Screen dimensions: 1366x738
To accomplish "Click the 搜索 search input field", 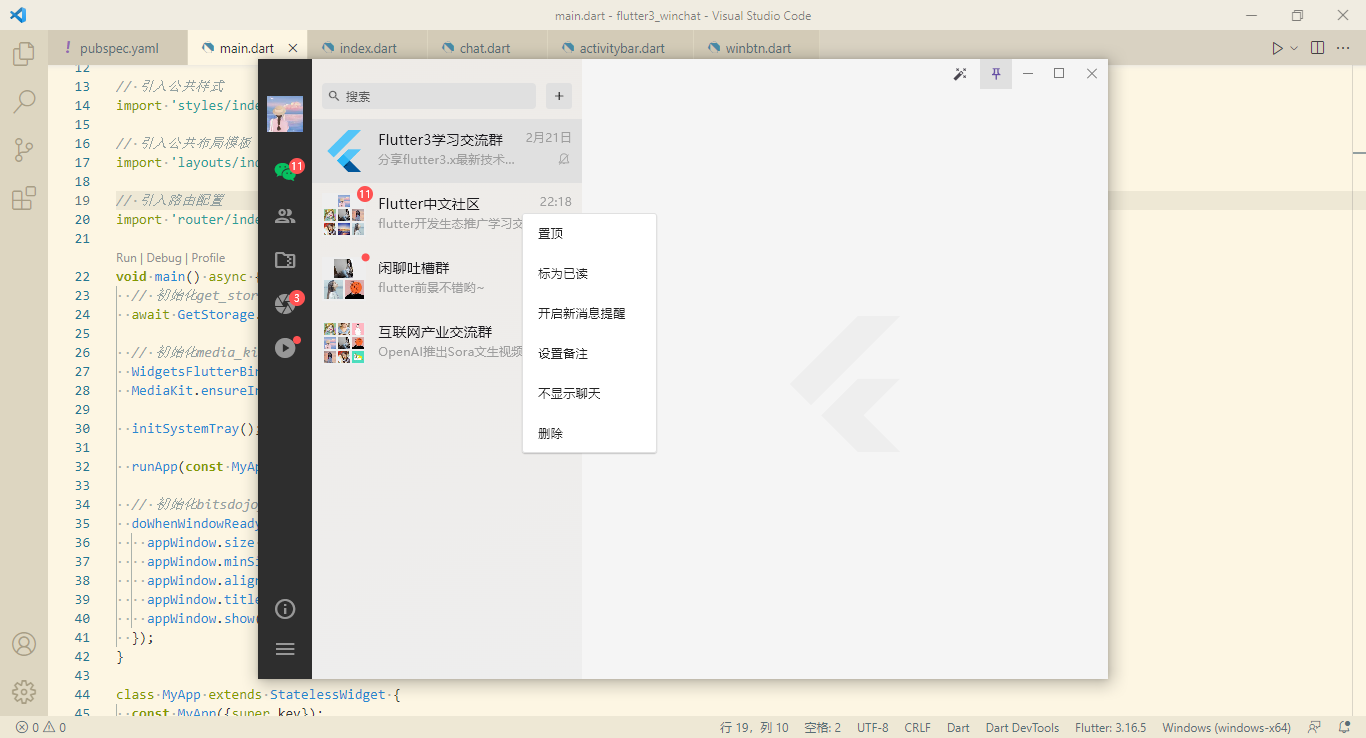I will tap(428, 95).
